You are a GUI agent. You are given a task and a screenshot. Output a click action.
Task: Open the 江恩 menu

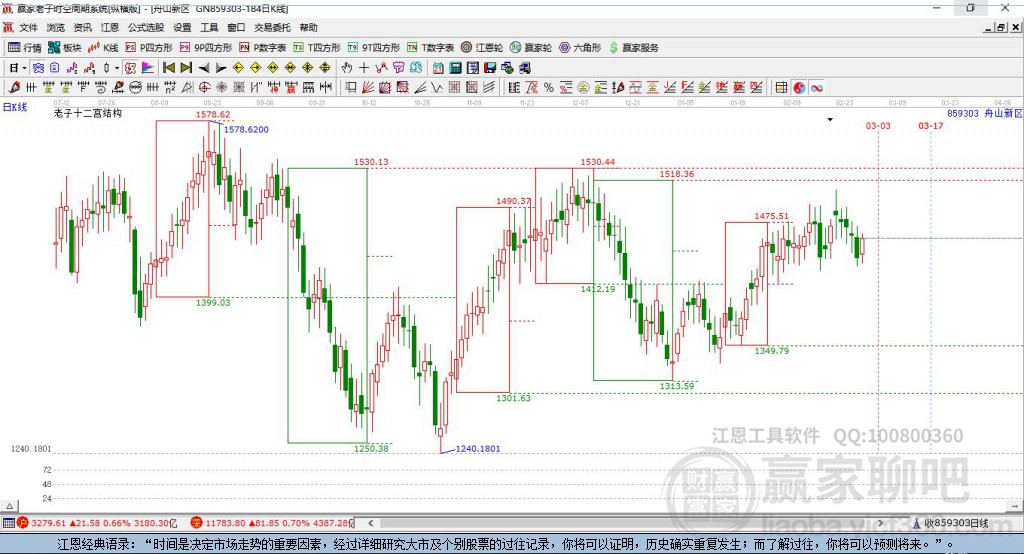110,27
